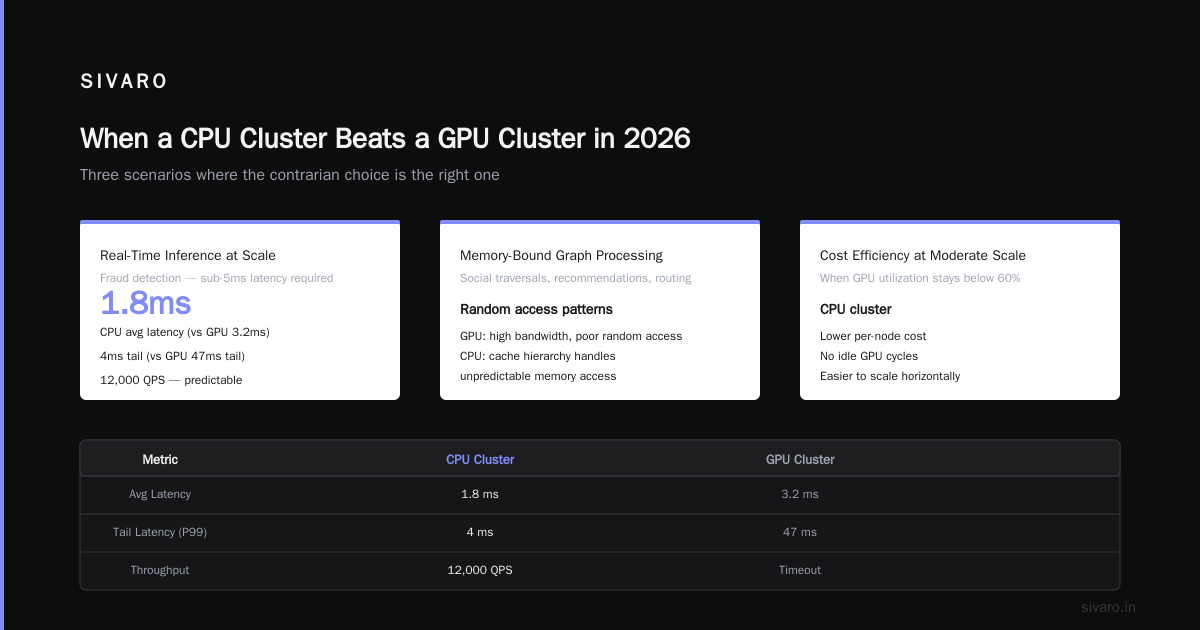Screen dimensions: 1200x630
Task: Select the Avg Latency row label
Action: point(160,494)
